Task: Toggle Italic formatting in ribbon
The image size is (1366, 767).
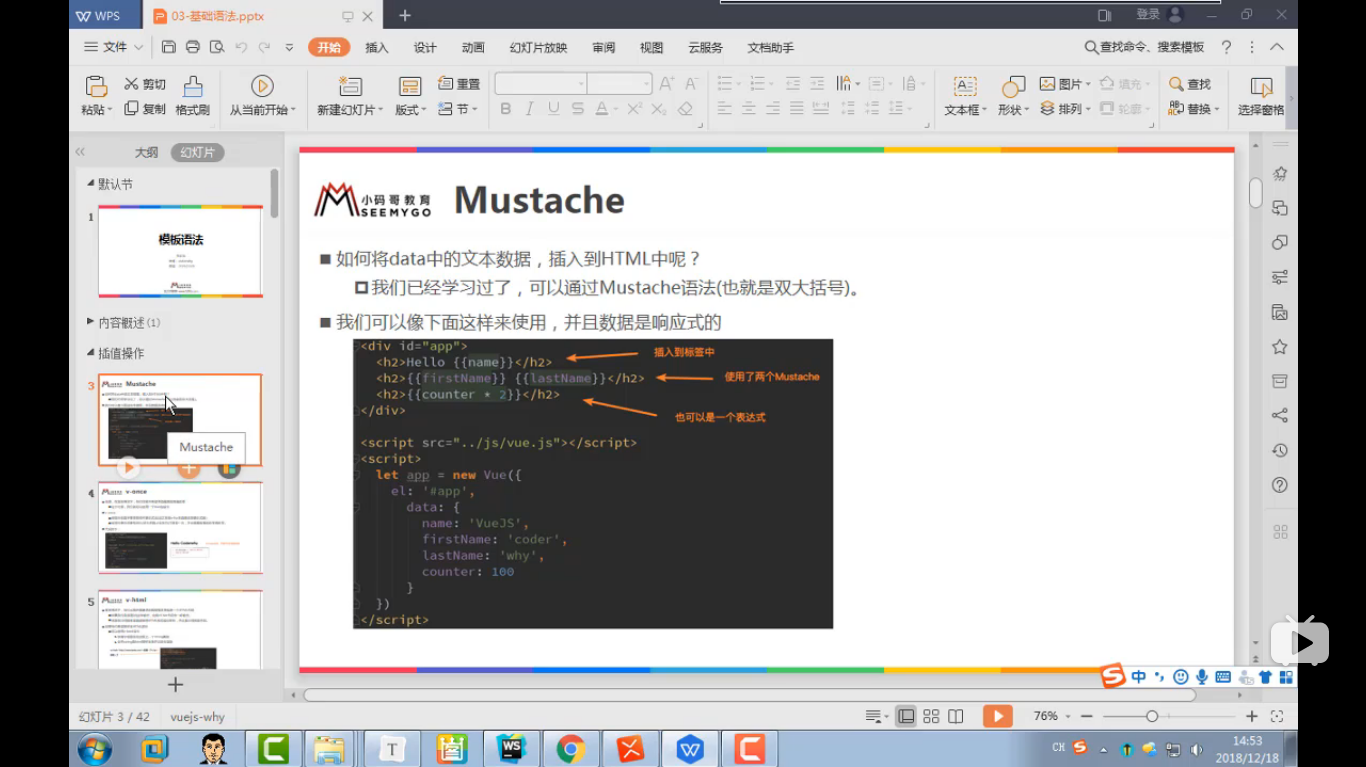Action: point(529,109)
